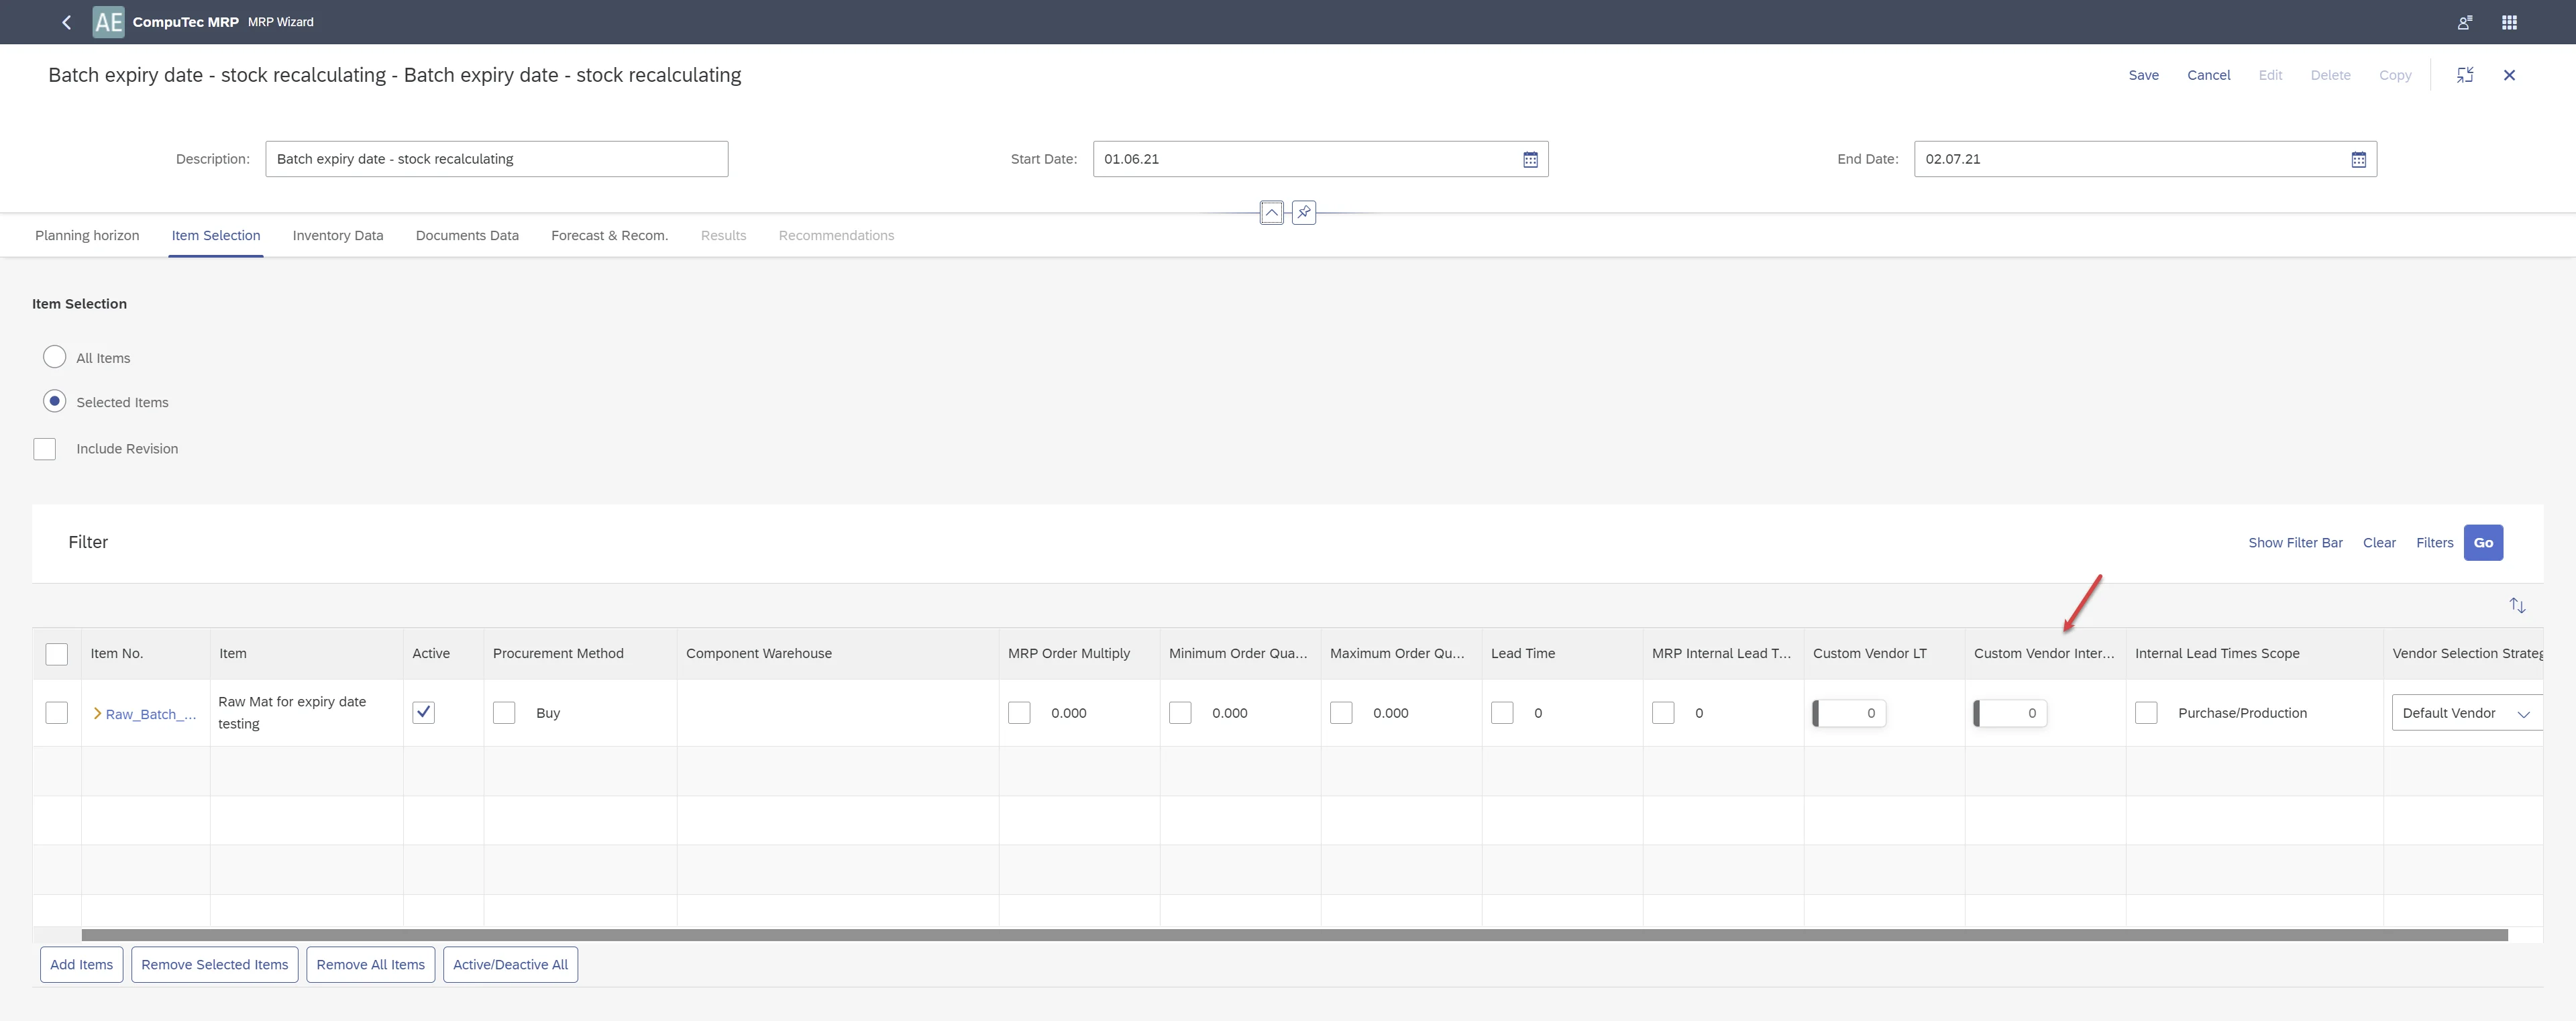The height and width of the screenshot is (1021, 2576).
Task: Click the horizontal table scrollbar
Action: (x=1294, y=934)
